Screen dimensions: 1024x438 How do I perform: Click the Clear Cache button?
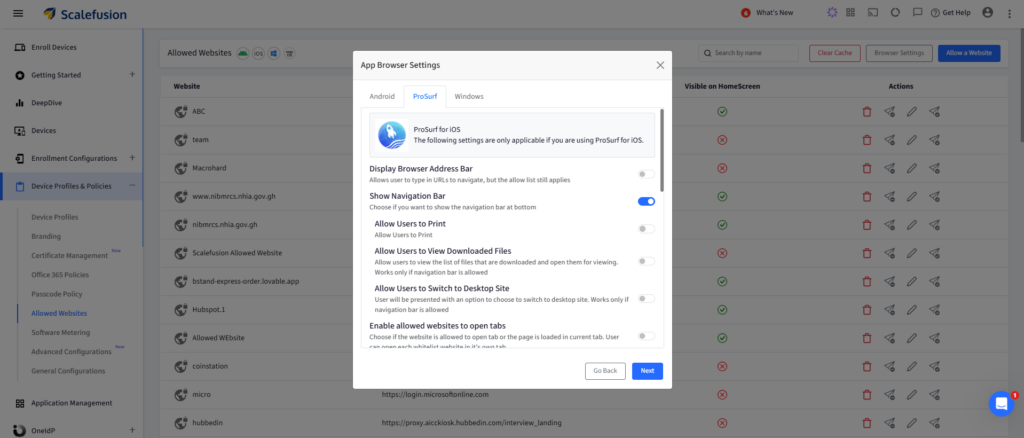tap(834, 53)
